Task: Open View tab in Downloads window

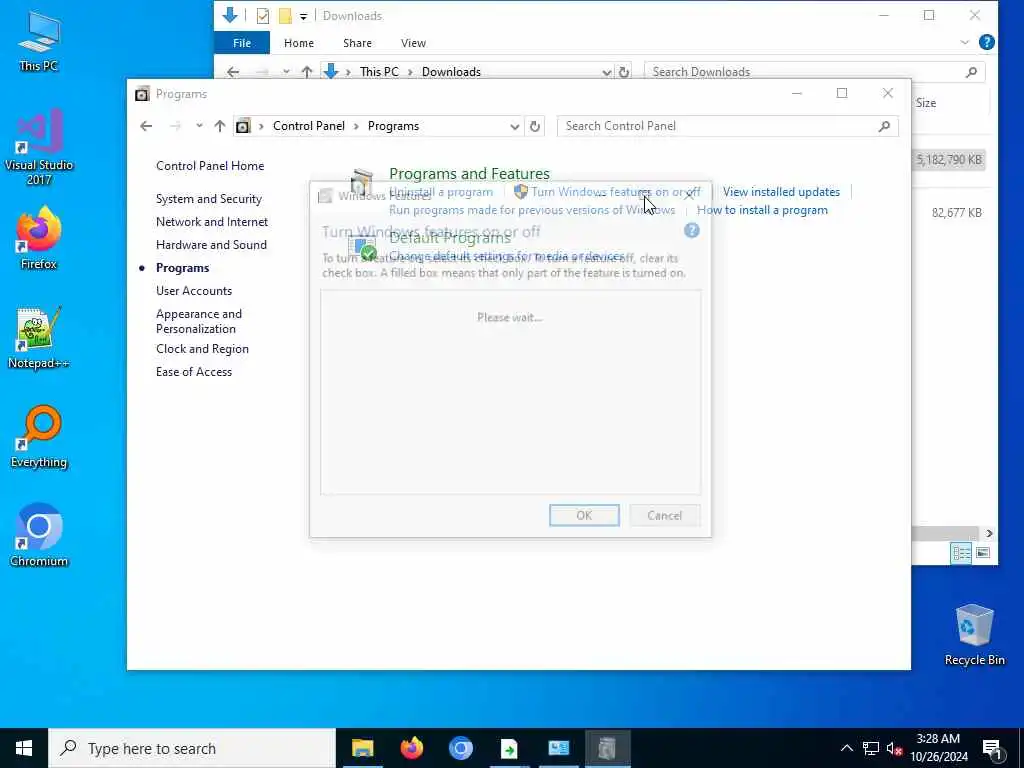Action: coord(413,43)
